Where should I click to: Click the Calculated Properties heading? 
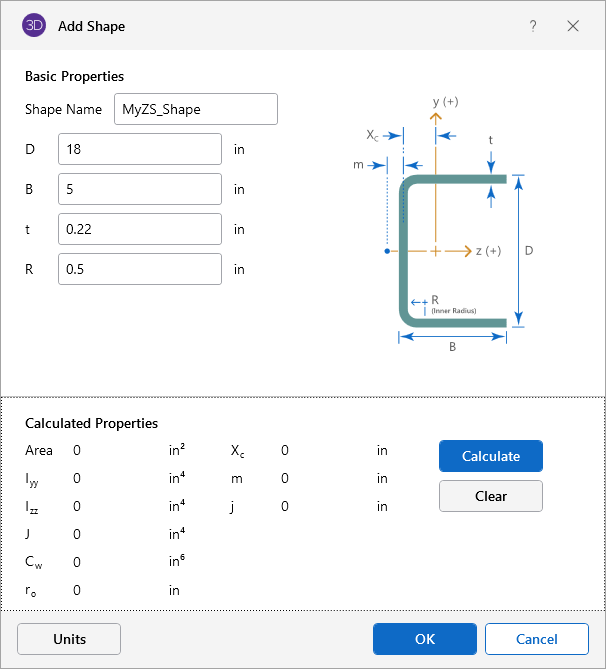pyautogui.click(x=91, y=423)
